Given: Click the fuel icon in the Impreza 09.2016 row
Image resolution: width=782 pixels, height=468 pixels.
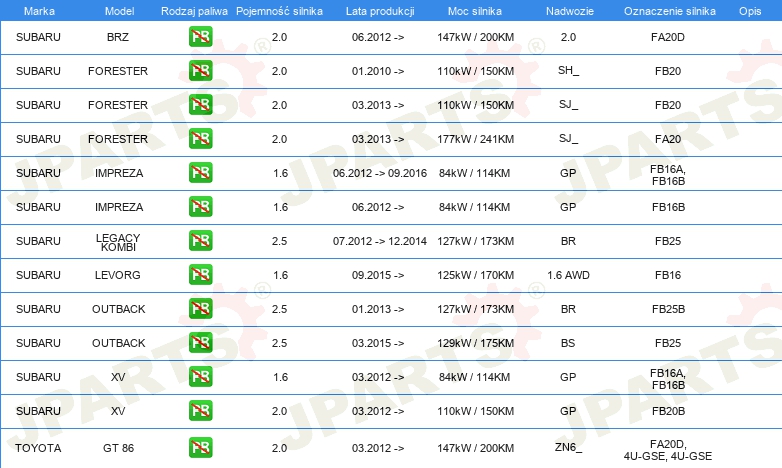Looking at the screenshot, I should point(200,172).
